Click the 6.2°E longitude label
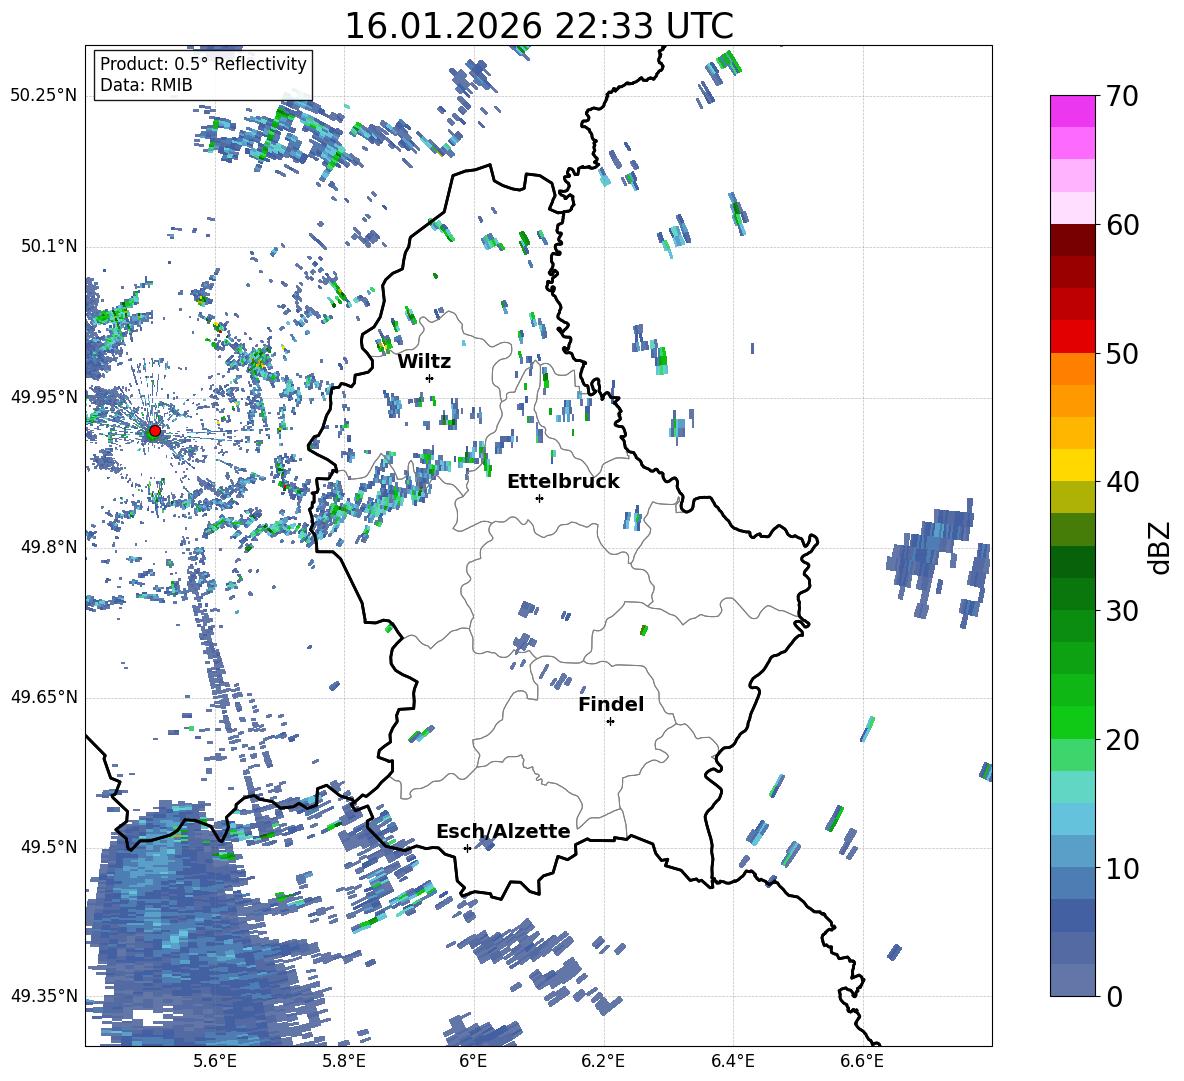Screen dimensions: 1184x1081 (x=603, y=1062)
